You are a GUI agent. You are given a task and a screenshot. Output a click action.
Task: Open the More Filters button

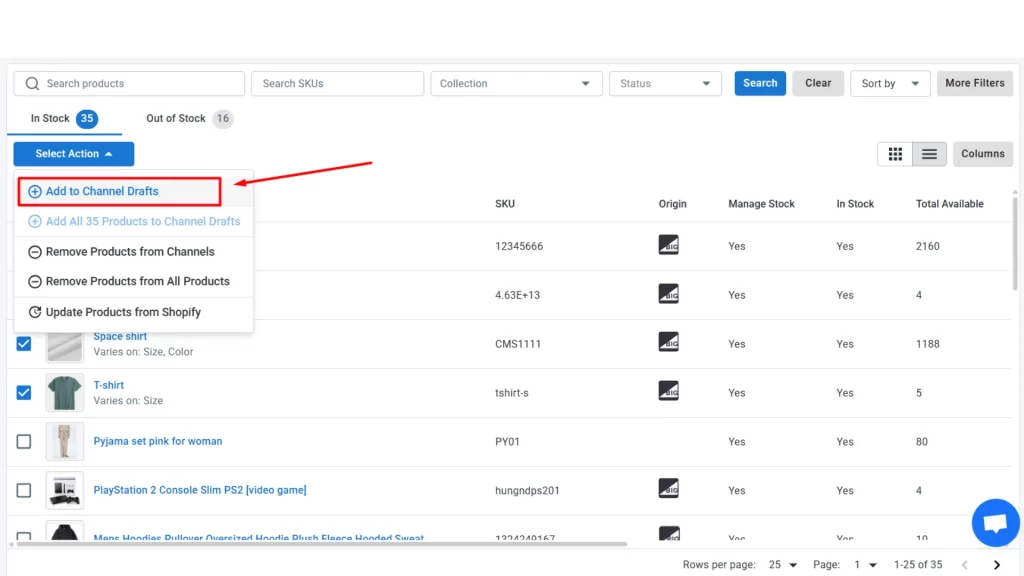975,83
